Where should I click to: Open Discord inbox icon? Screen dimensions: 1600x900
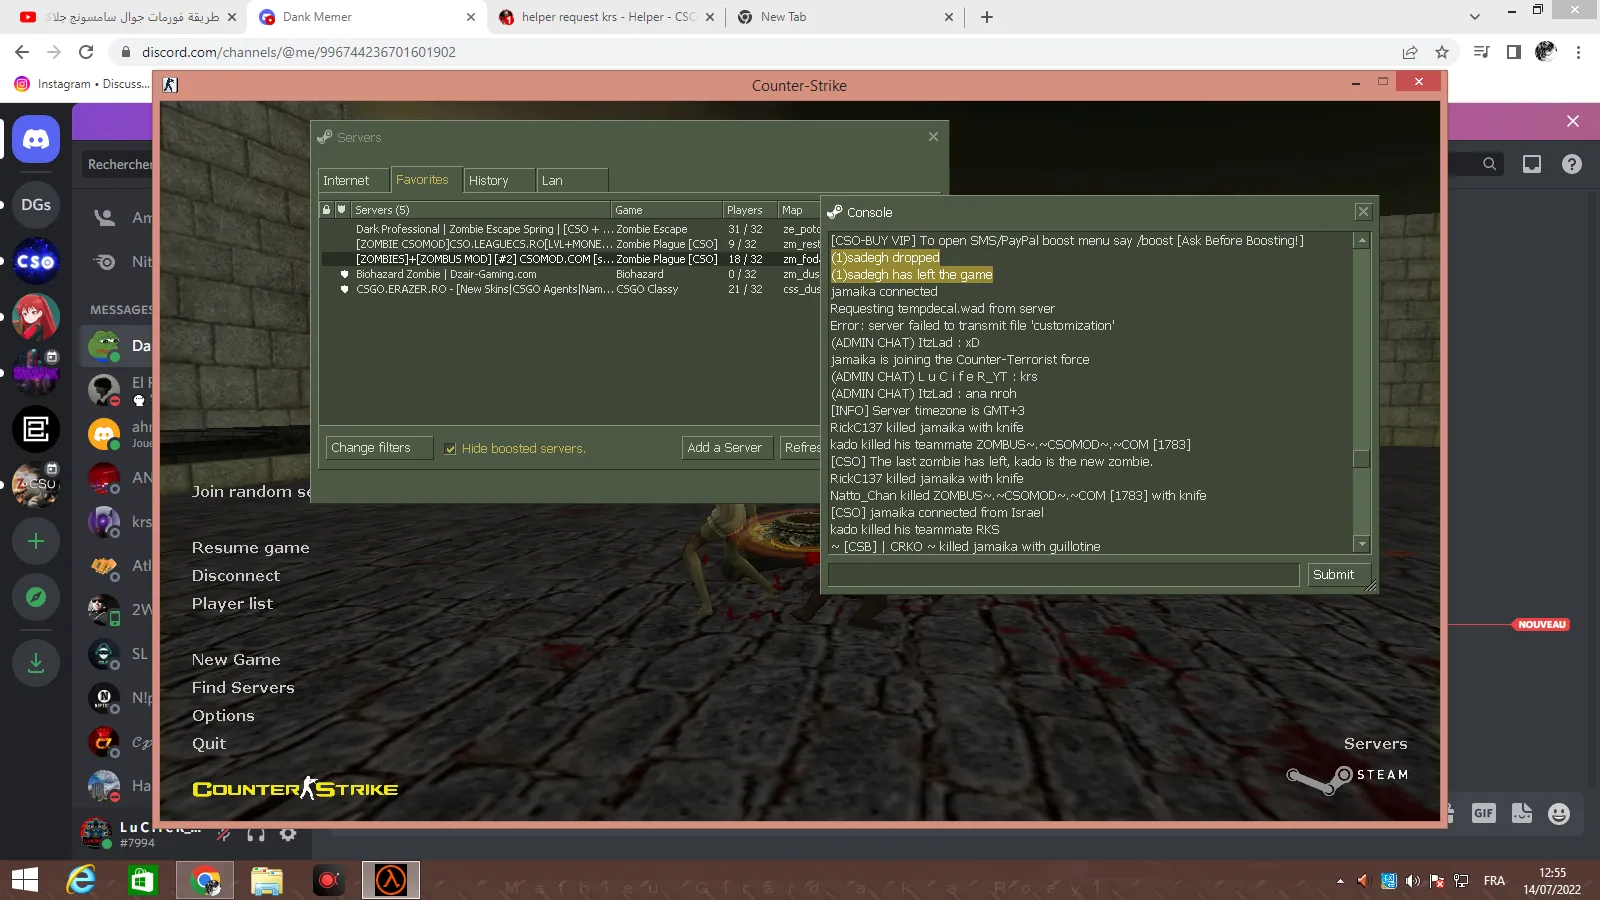coord(1532,164)
